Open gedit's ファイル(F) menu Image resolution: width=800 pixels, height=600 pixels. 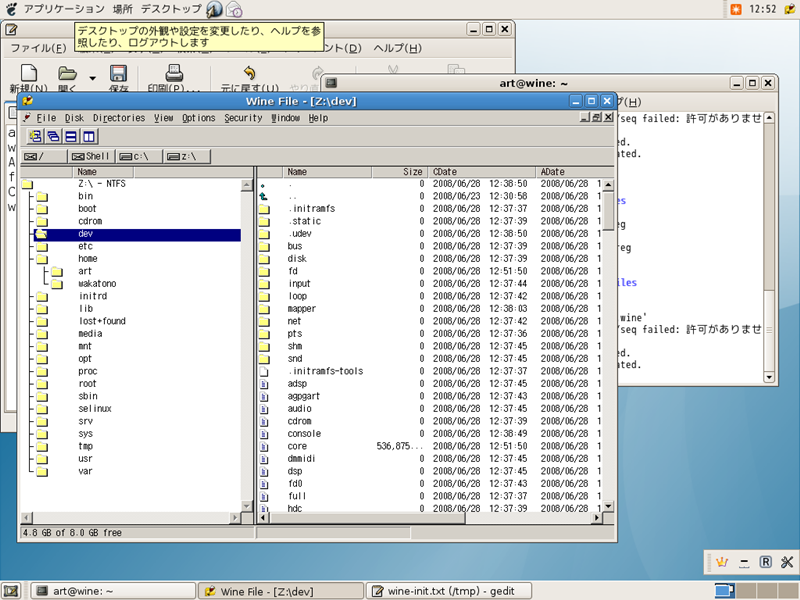38,48
